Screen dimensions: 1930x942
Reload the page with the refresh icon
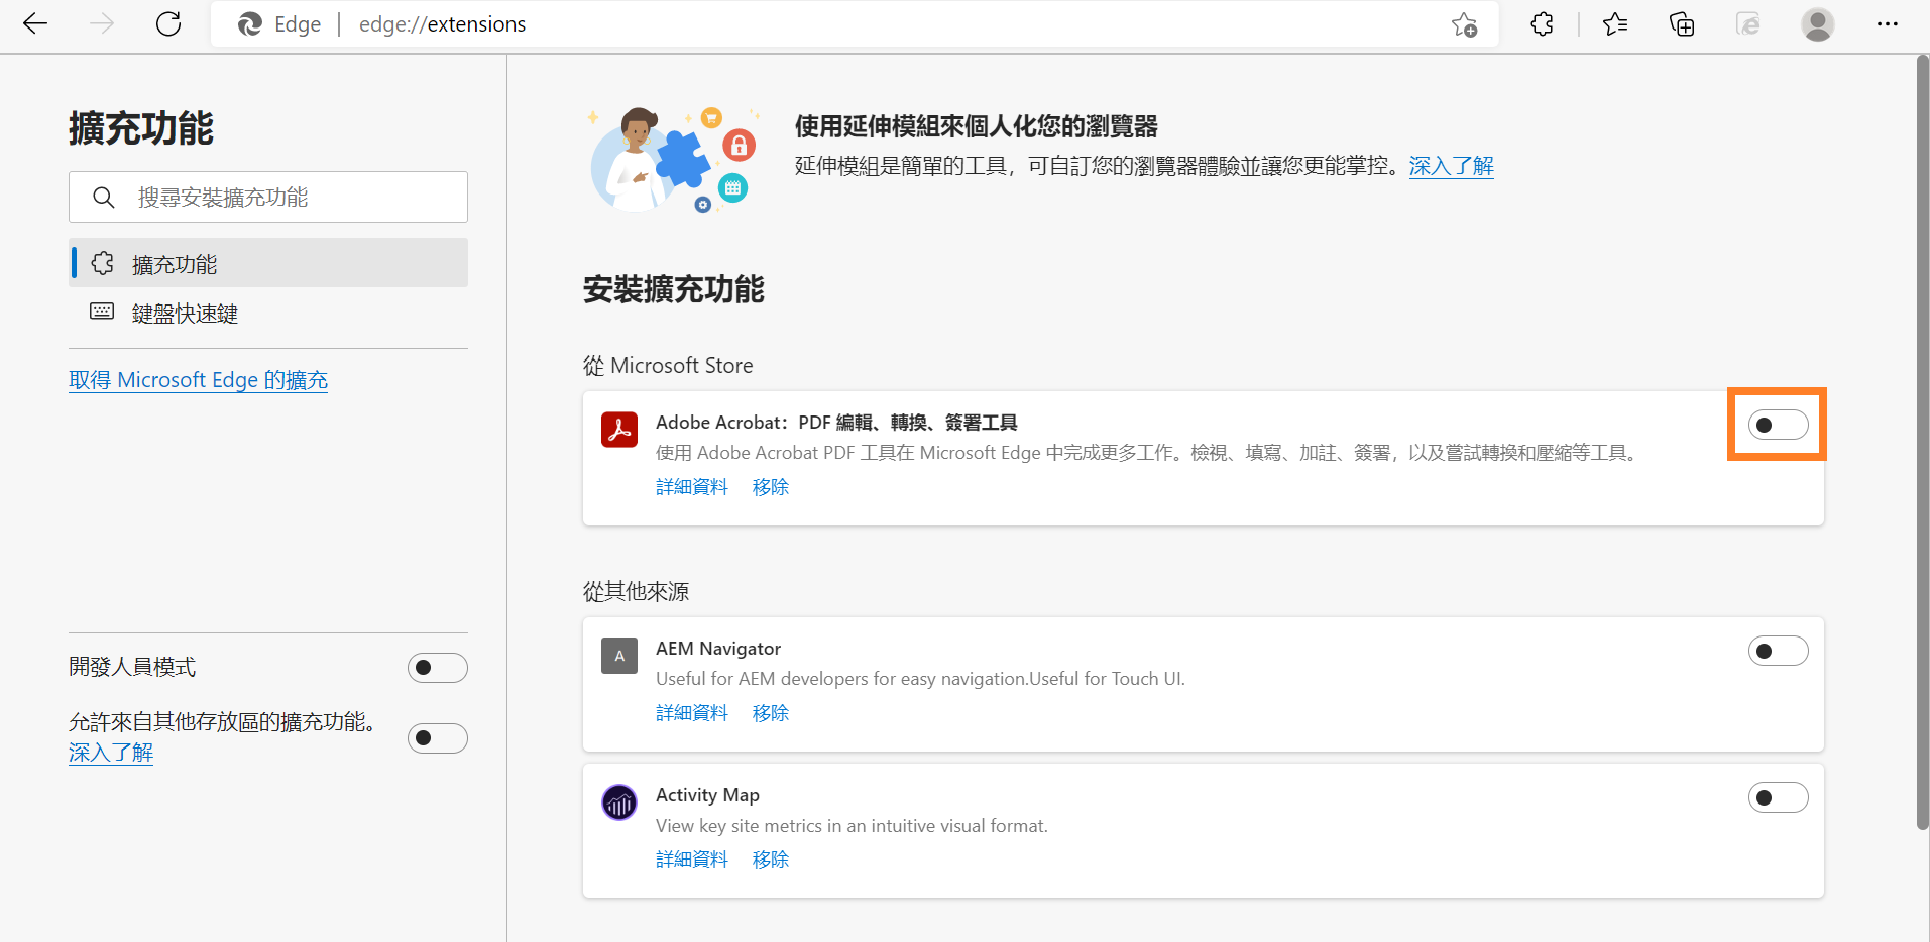pos(168,23)
